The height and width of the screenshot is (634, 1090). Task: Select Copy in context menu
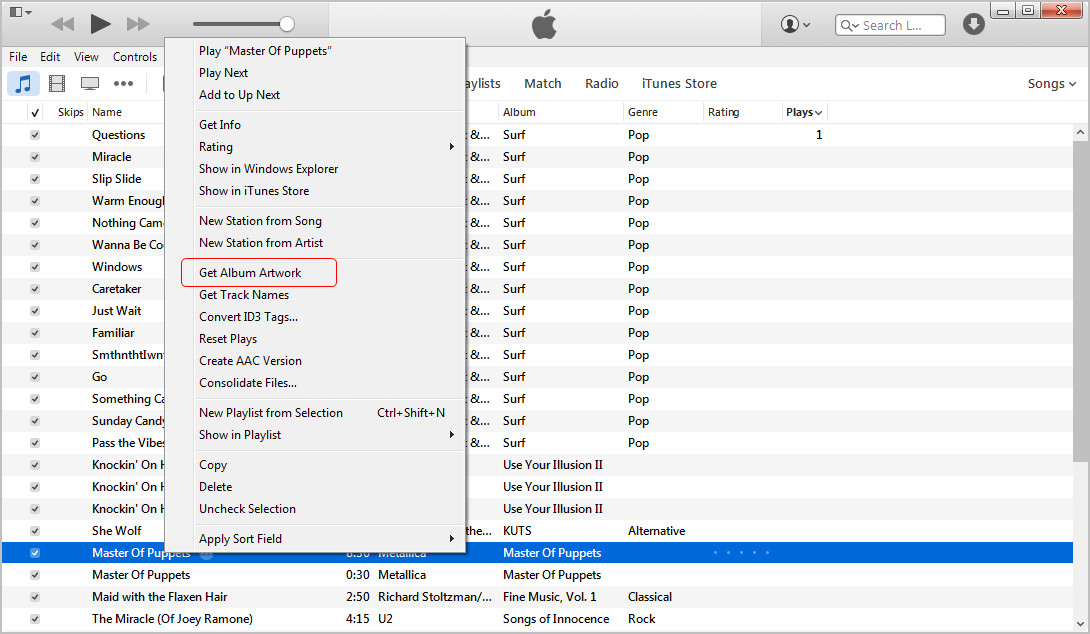[213, 465]
